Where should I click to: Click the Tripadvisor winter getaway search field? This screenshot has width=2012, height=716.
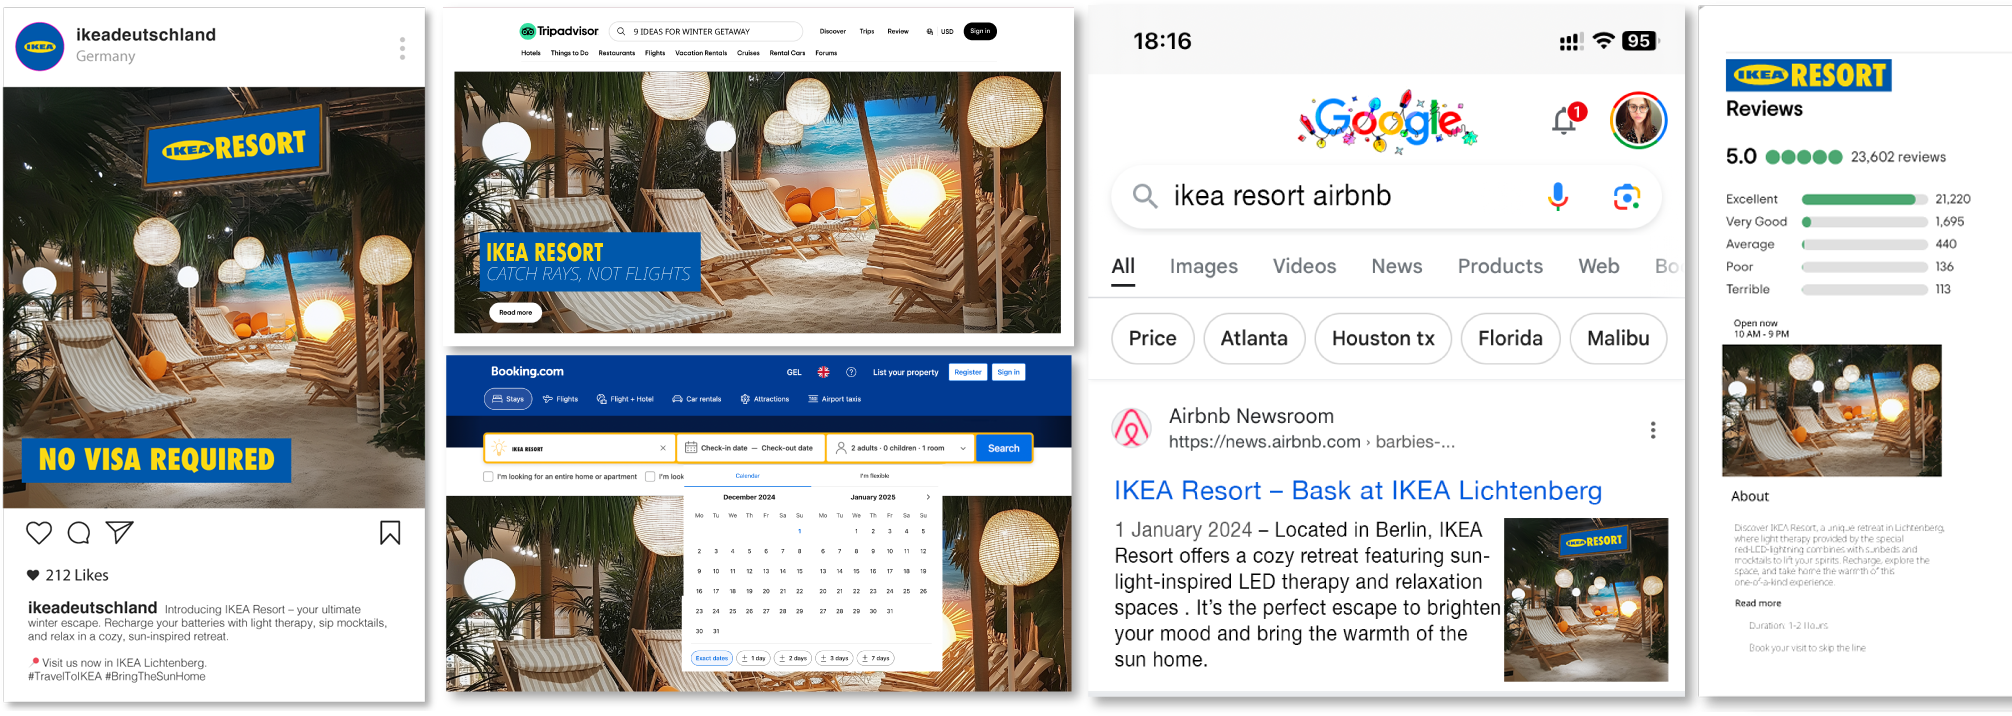coord(706,31)
